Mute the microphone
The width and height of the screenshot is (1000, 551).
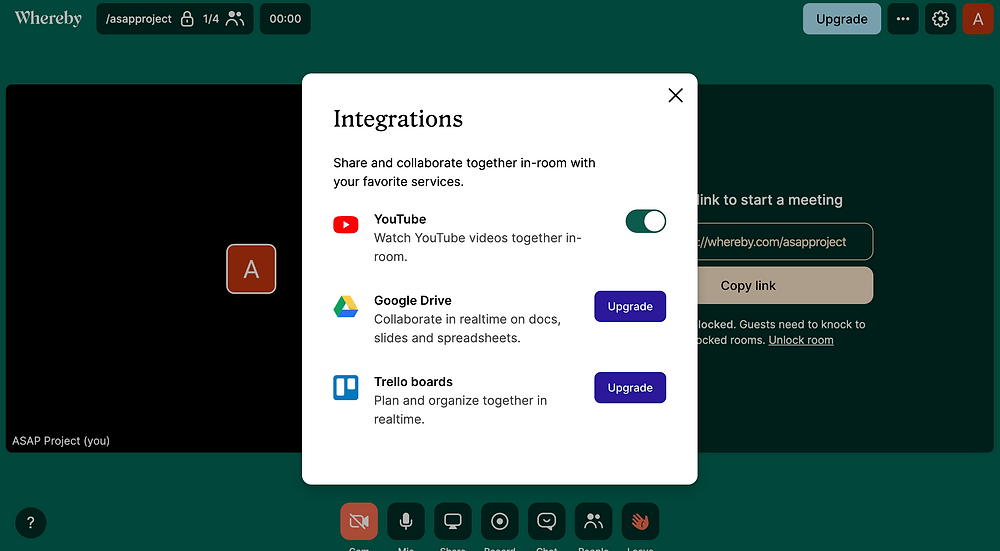coord(406,521)
